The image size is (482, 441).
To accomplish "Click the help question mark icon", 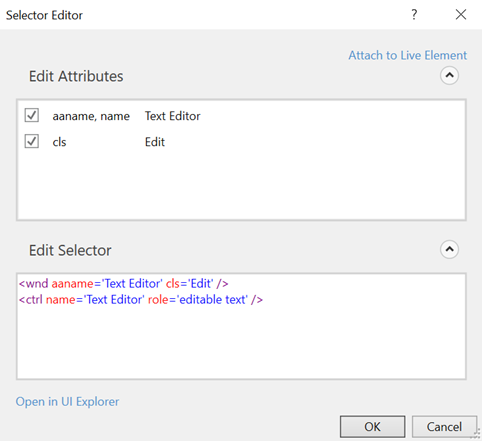I will (414, 15).
